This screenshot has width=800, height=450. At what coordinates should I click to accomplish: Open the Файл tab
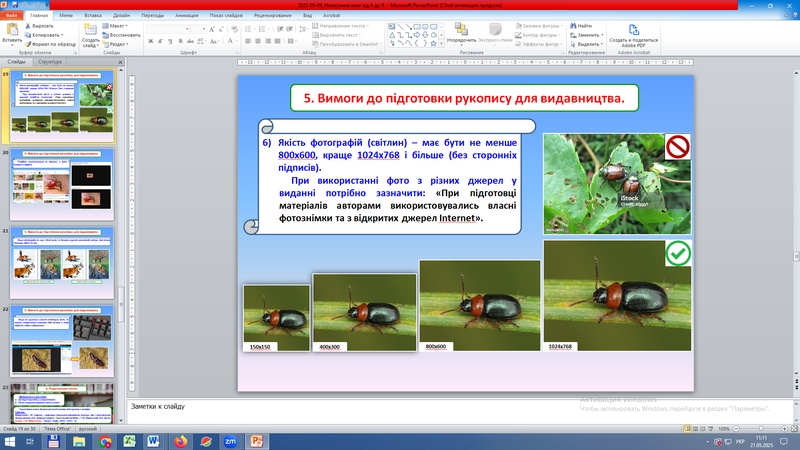11,15
